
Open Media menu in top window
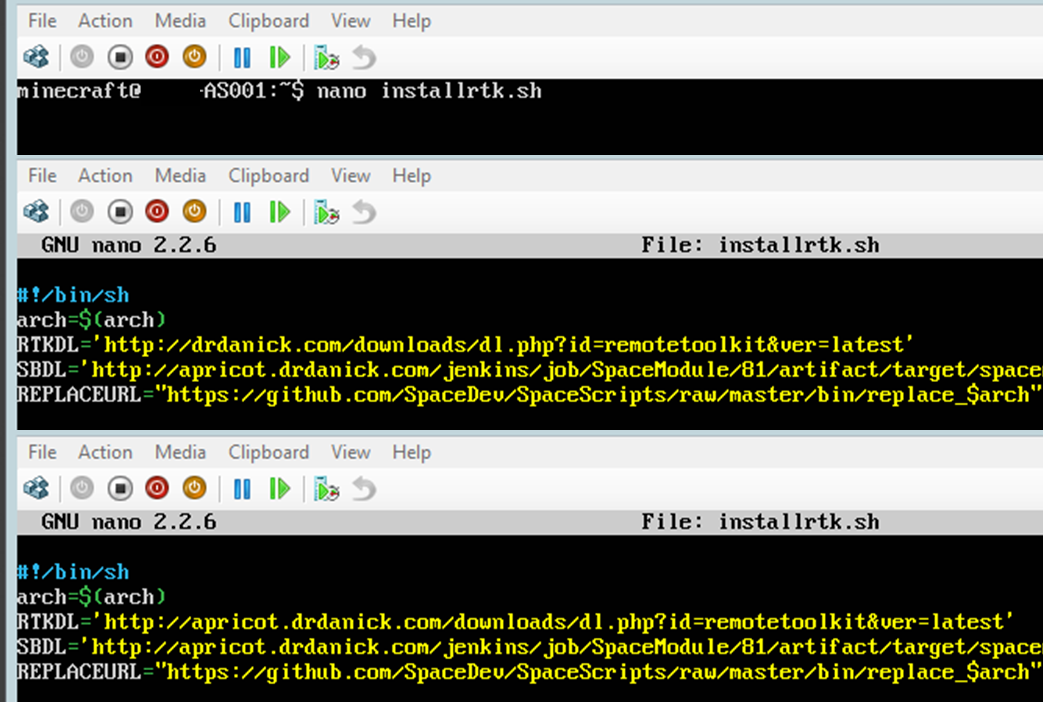tap(180, 21)
